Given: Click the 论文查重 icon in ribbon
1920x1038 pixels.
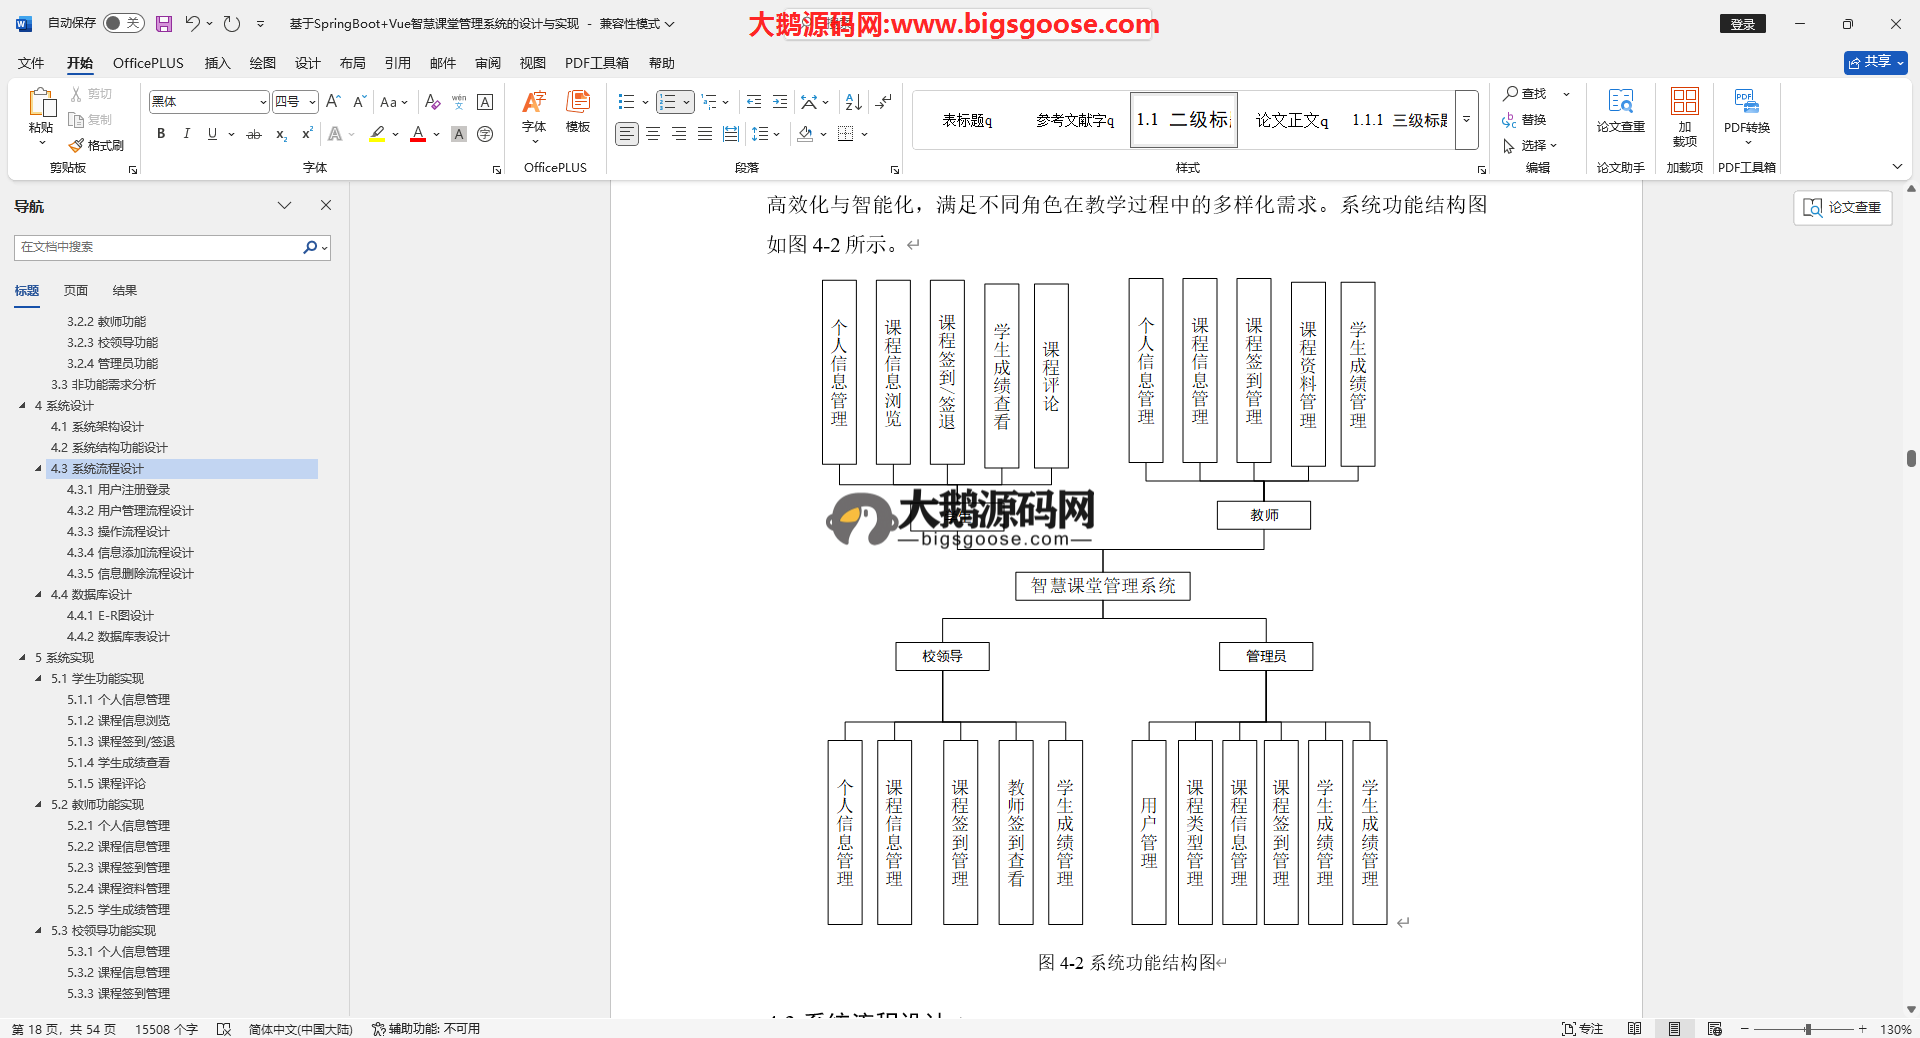Looking at the screenshot, I should pos(1620,112).
